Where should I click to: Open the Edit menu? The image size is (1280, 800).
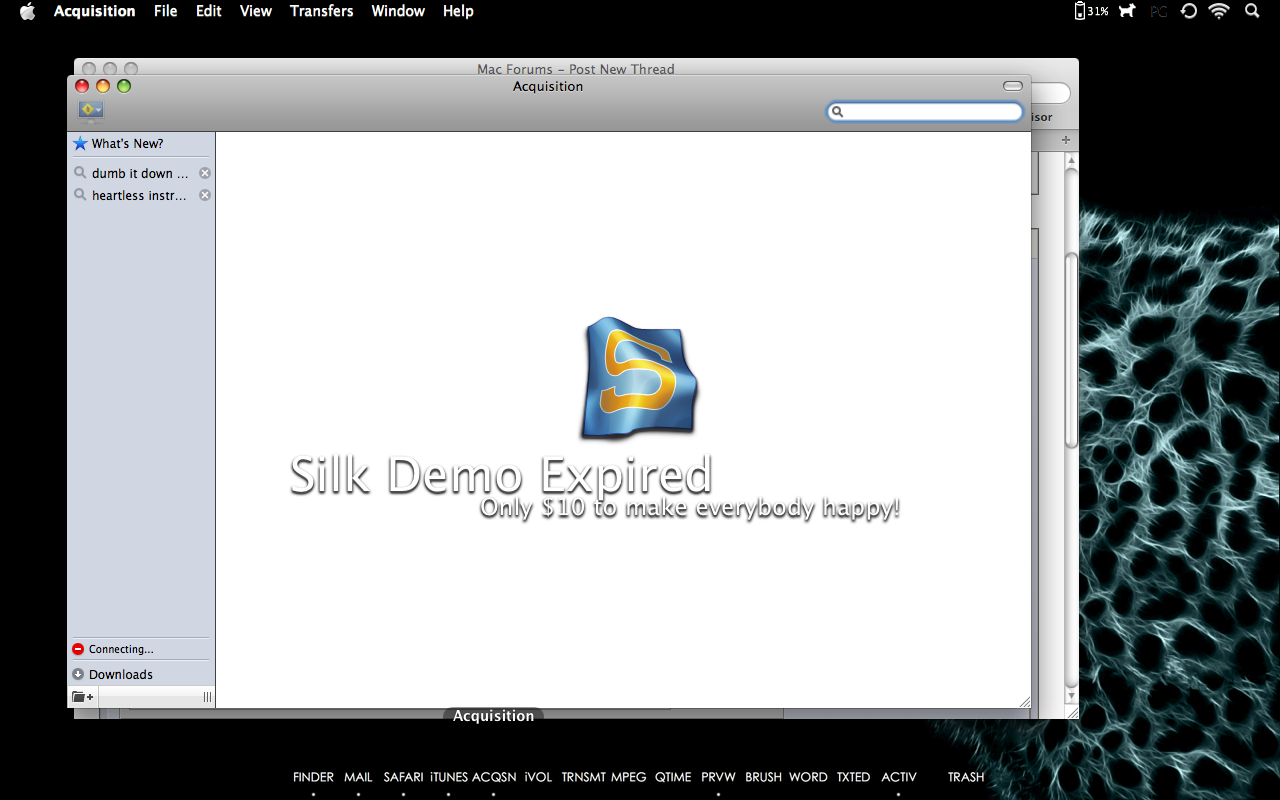[209, 11]
